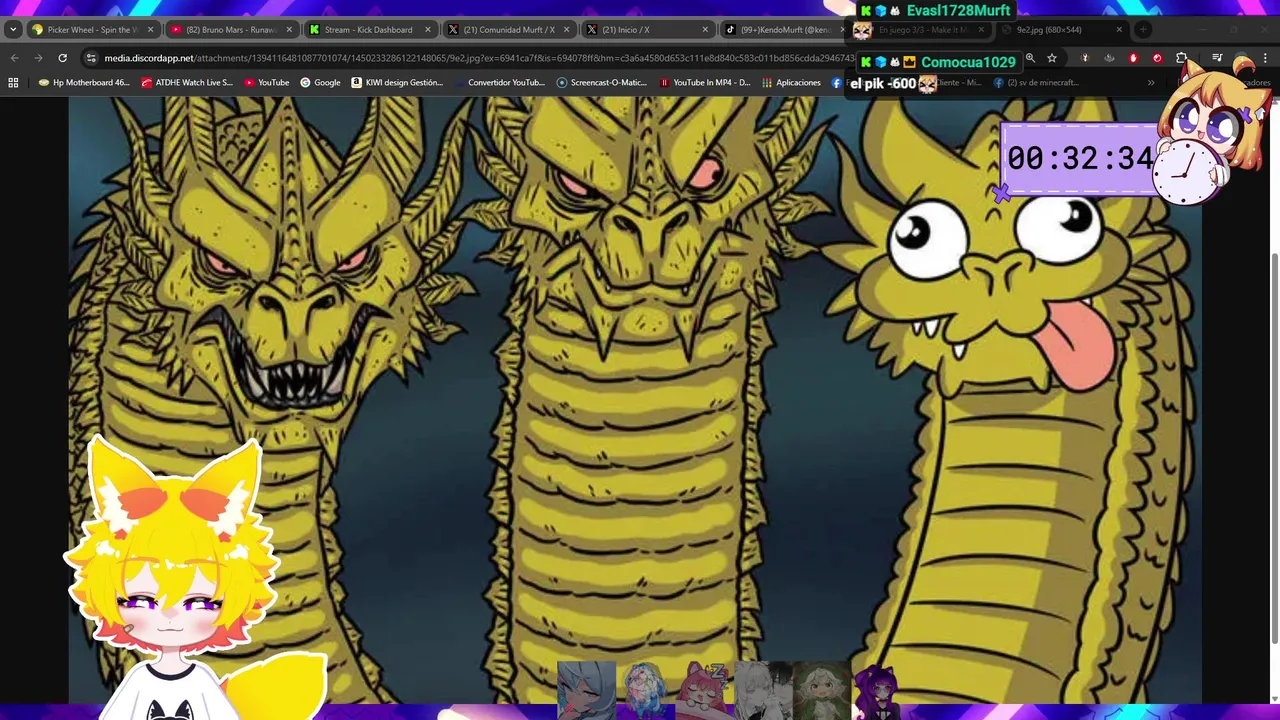Click the 00:32:34 stream timer overlay
This screenshot has height=720, width=1280.
point(1080,158)
